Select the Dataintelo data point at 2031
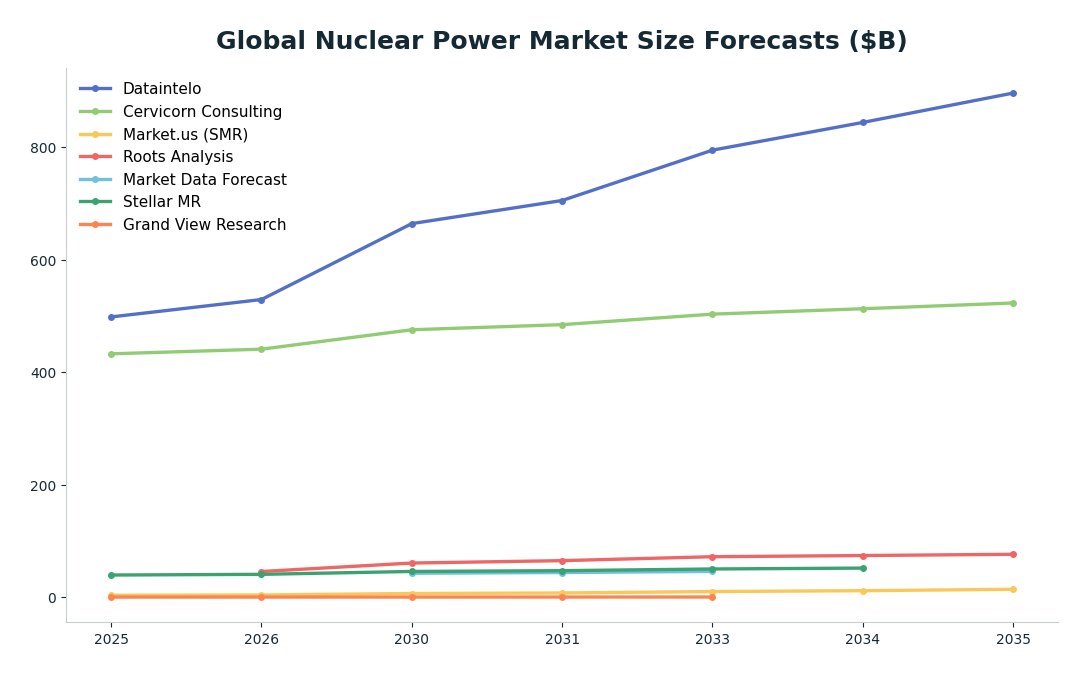This screenshot has width=1088, height=676. coord(562,201)
